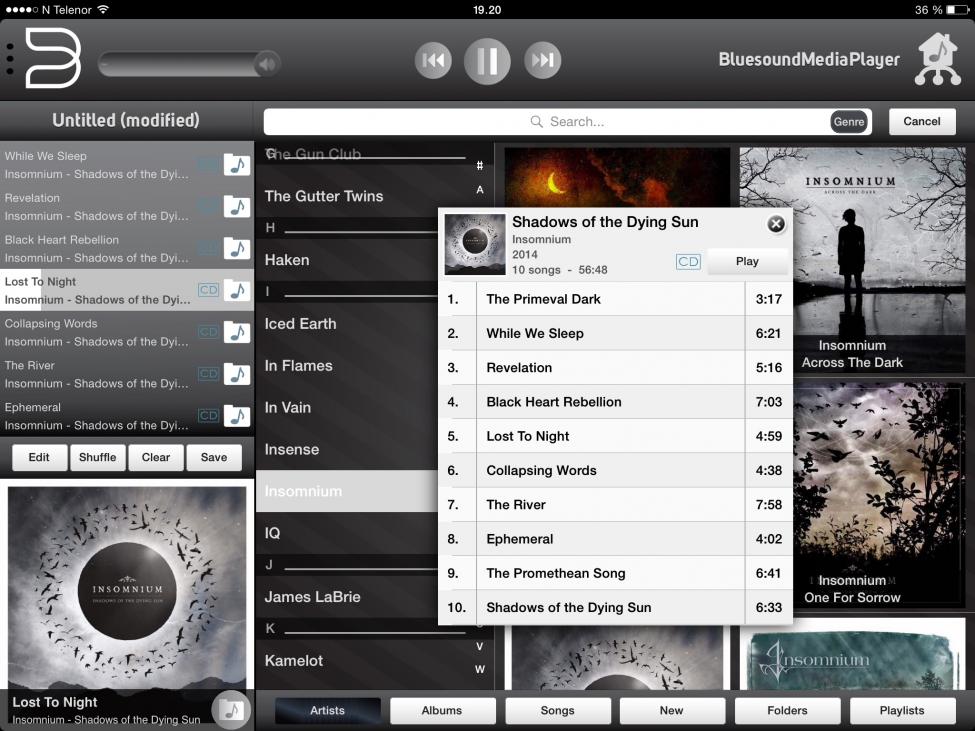The width and height of the screenshot is (975, 731).
Task: Save the play queue as playlist
Action: (x=214, y=457)
